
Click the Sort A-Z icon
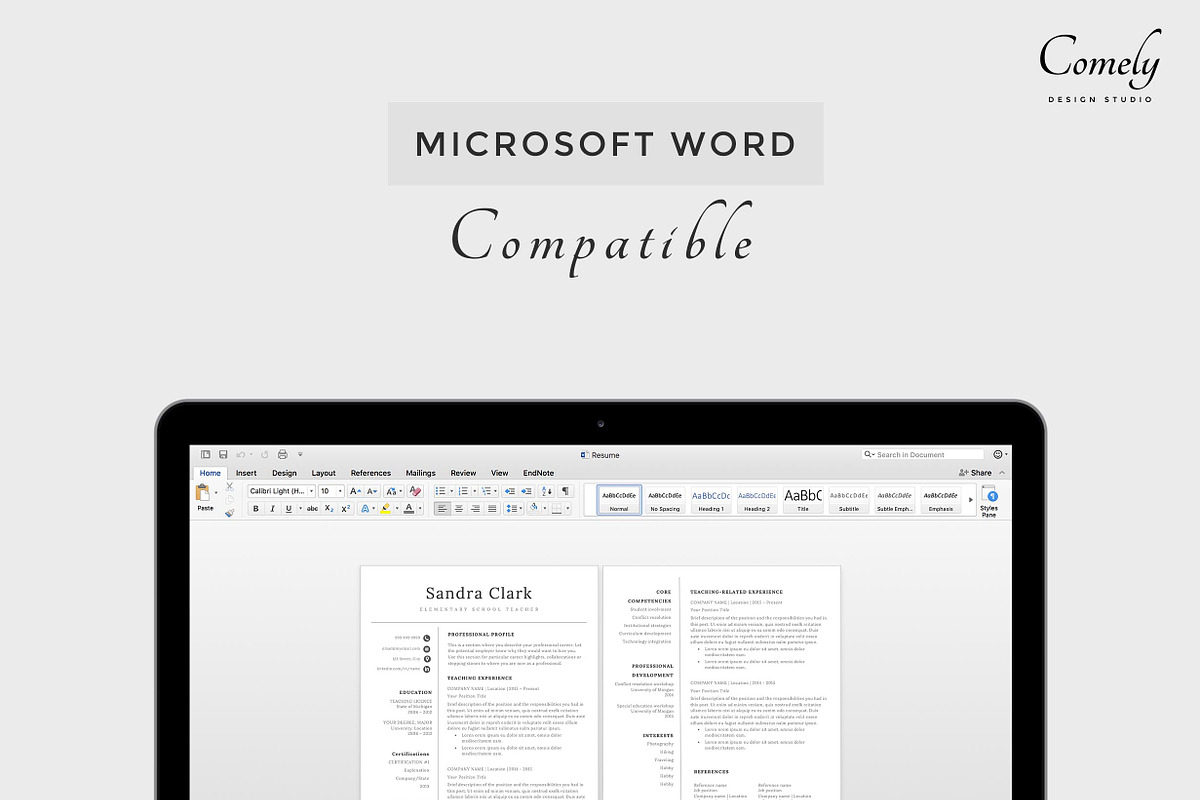pyautogui.click(x=547, y=491)
